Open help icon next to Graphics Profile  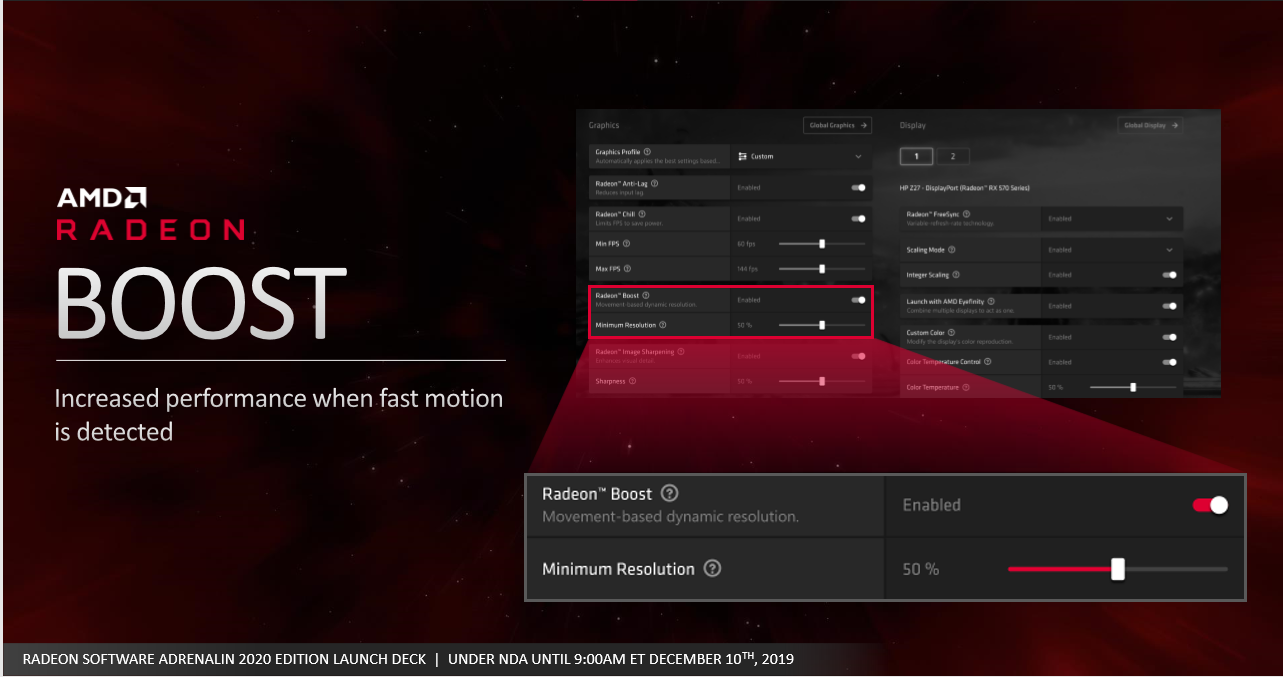(646, 152)
